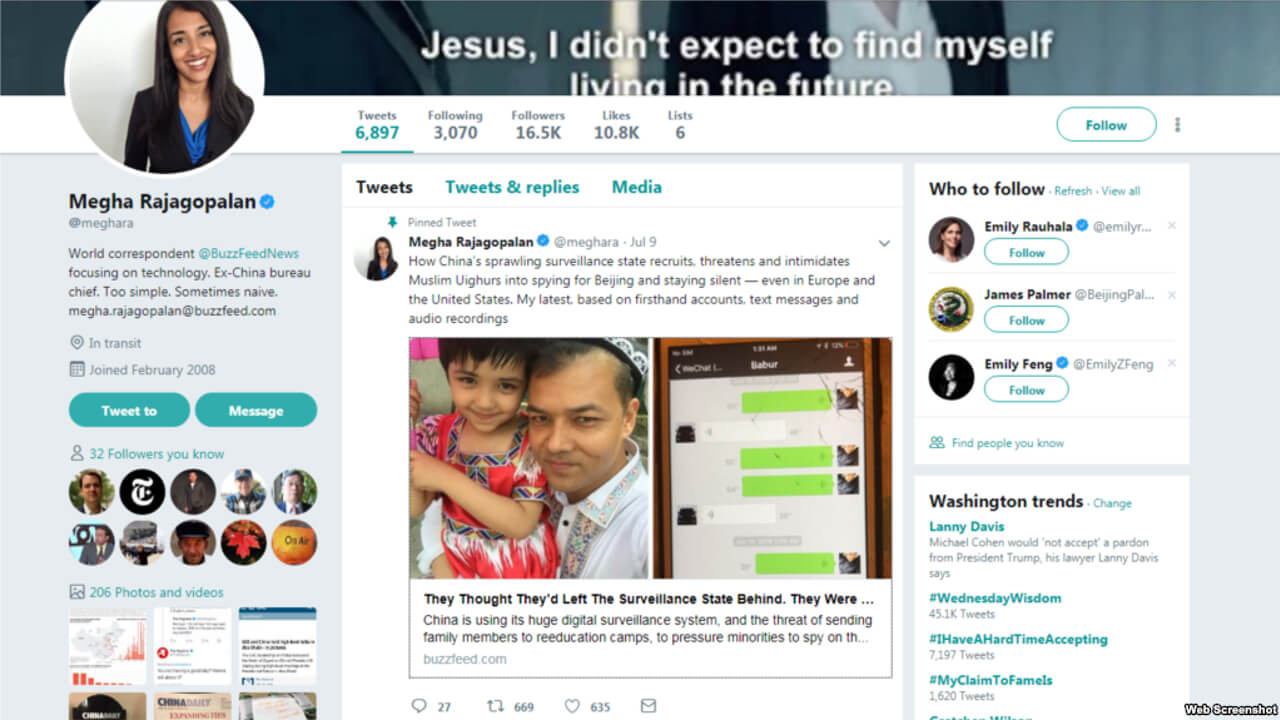The height and width of the screenshot is (720, 1280).
Task: Dismiss James Palmer suggestion with X
Action: coord(1172,295)
